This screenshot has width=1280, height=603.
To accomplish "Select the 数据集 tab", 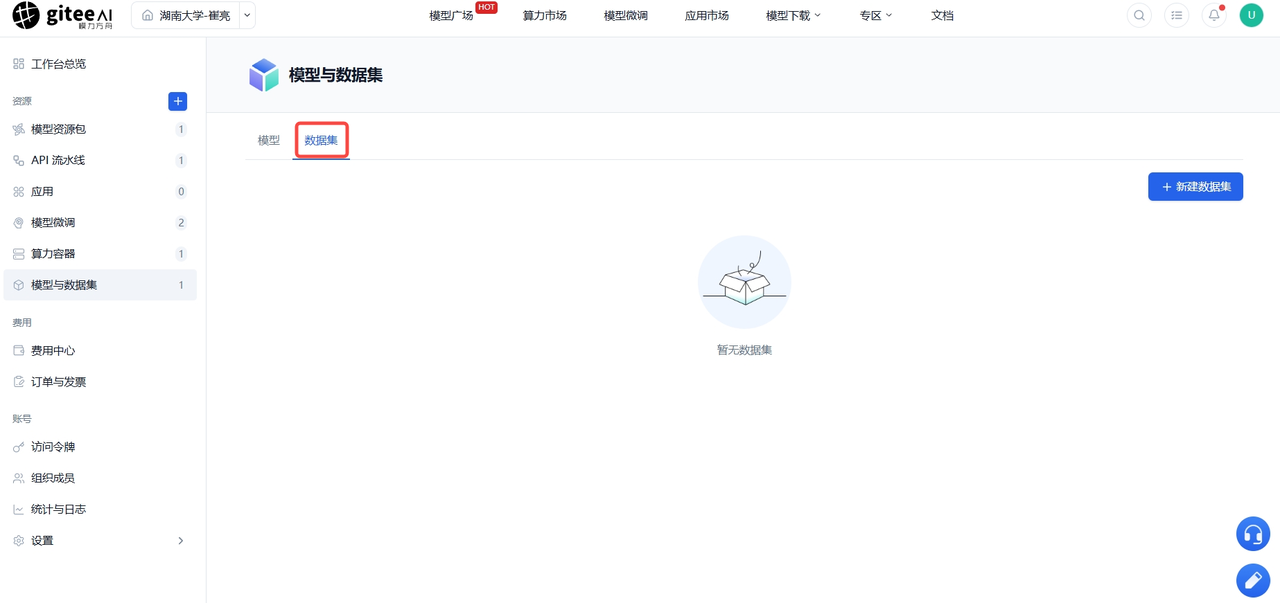I will point(321,141).
